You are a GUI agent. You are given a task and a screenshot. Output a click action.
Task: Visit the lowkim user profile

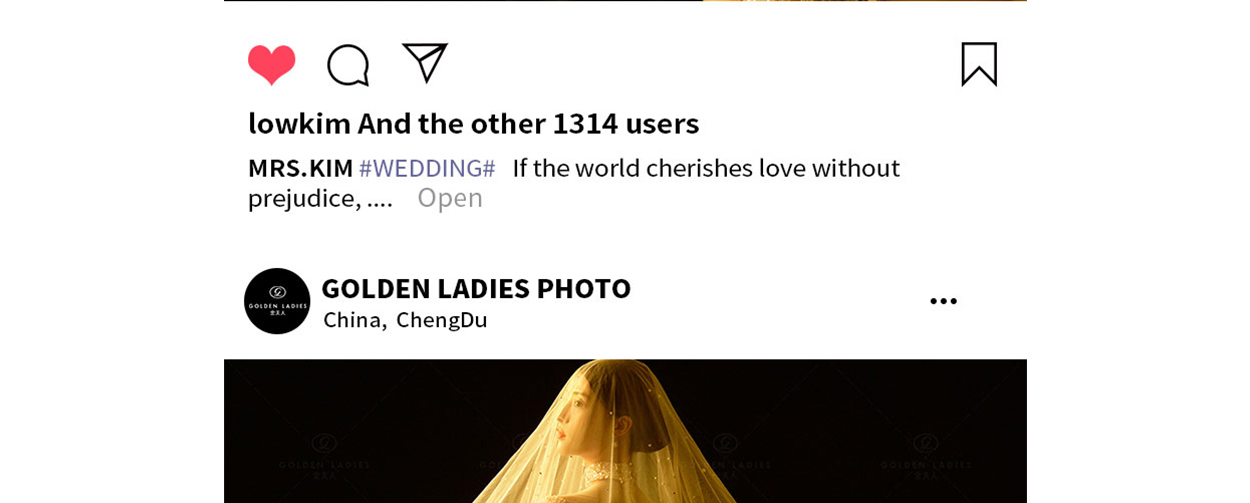[x=300, y=123]
